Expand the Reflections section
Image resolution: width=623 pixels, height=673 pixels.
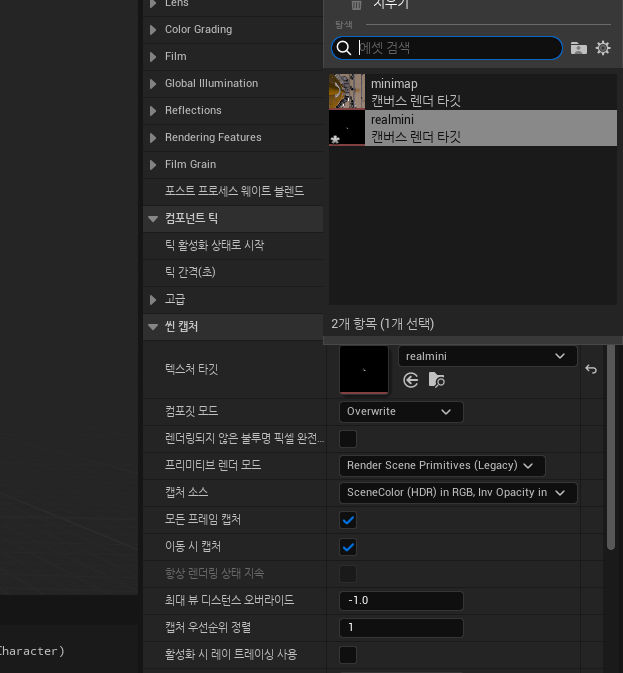coord(153,111)
